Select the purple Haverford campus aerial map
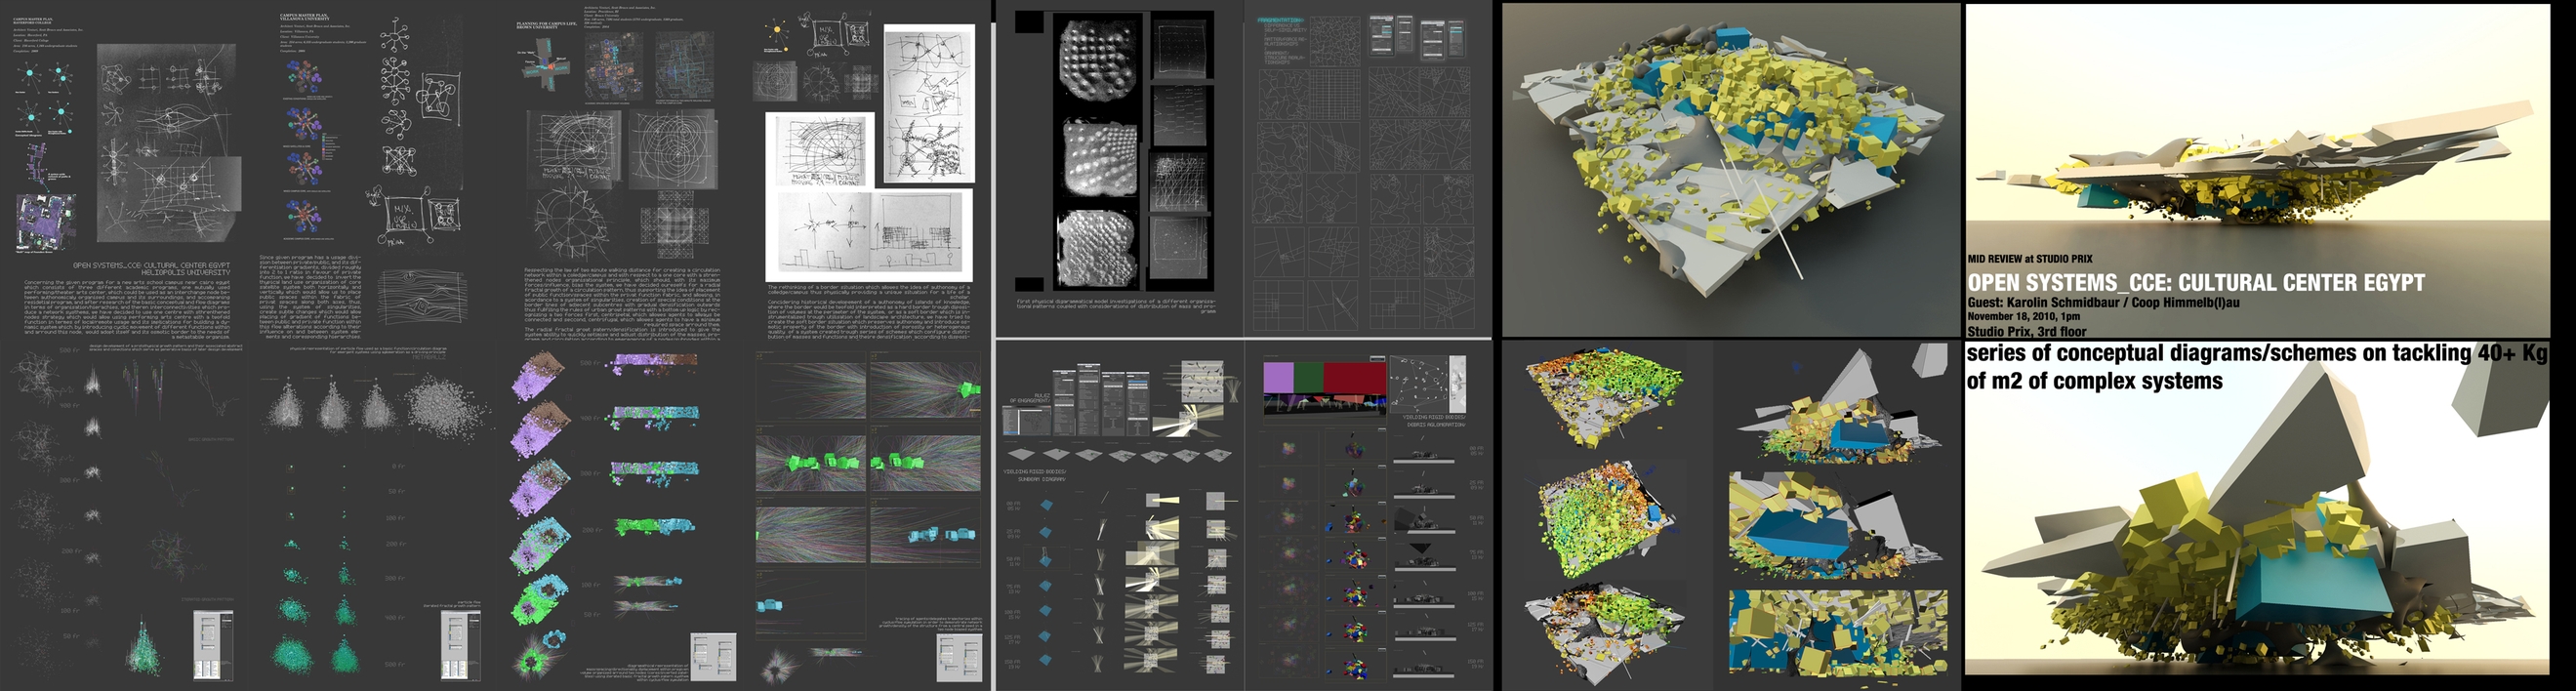This screenshot has height=691, width=2576. (46, 221)
